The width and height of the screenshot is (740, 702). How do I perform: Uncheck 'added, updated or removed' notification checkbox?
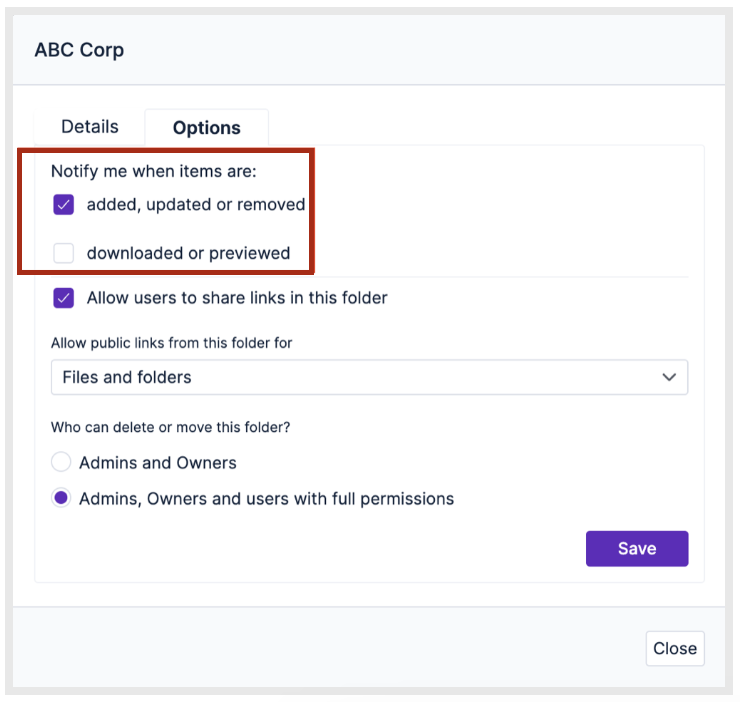pyautogui.click(x=64, y=204)
